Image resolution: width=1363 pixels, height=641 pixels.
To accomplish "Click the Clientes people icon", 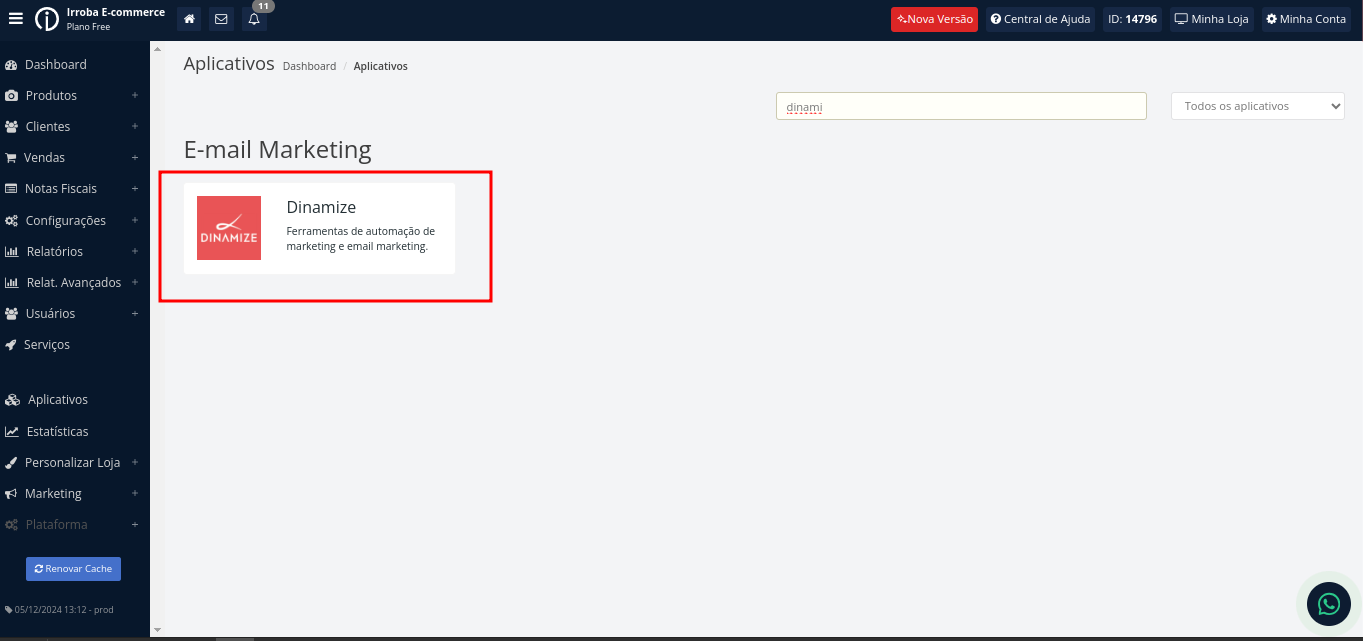I will [12, 127].
